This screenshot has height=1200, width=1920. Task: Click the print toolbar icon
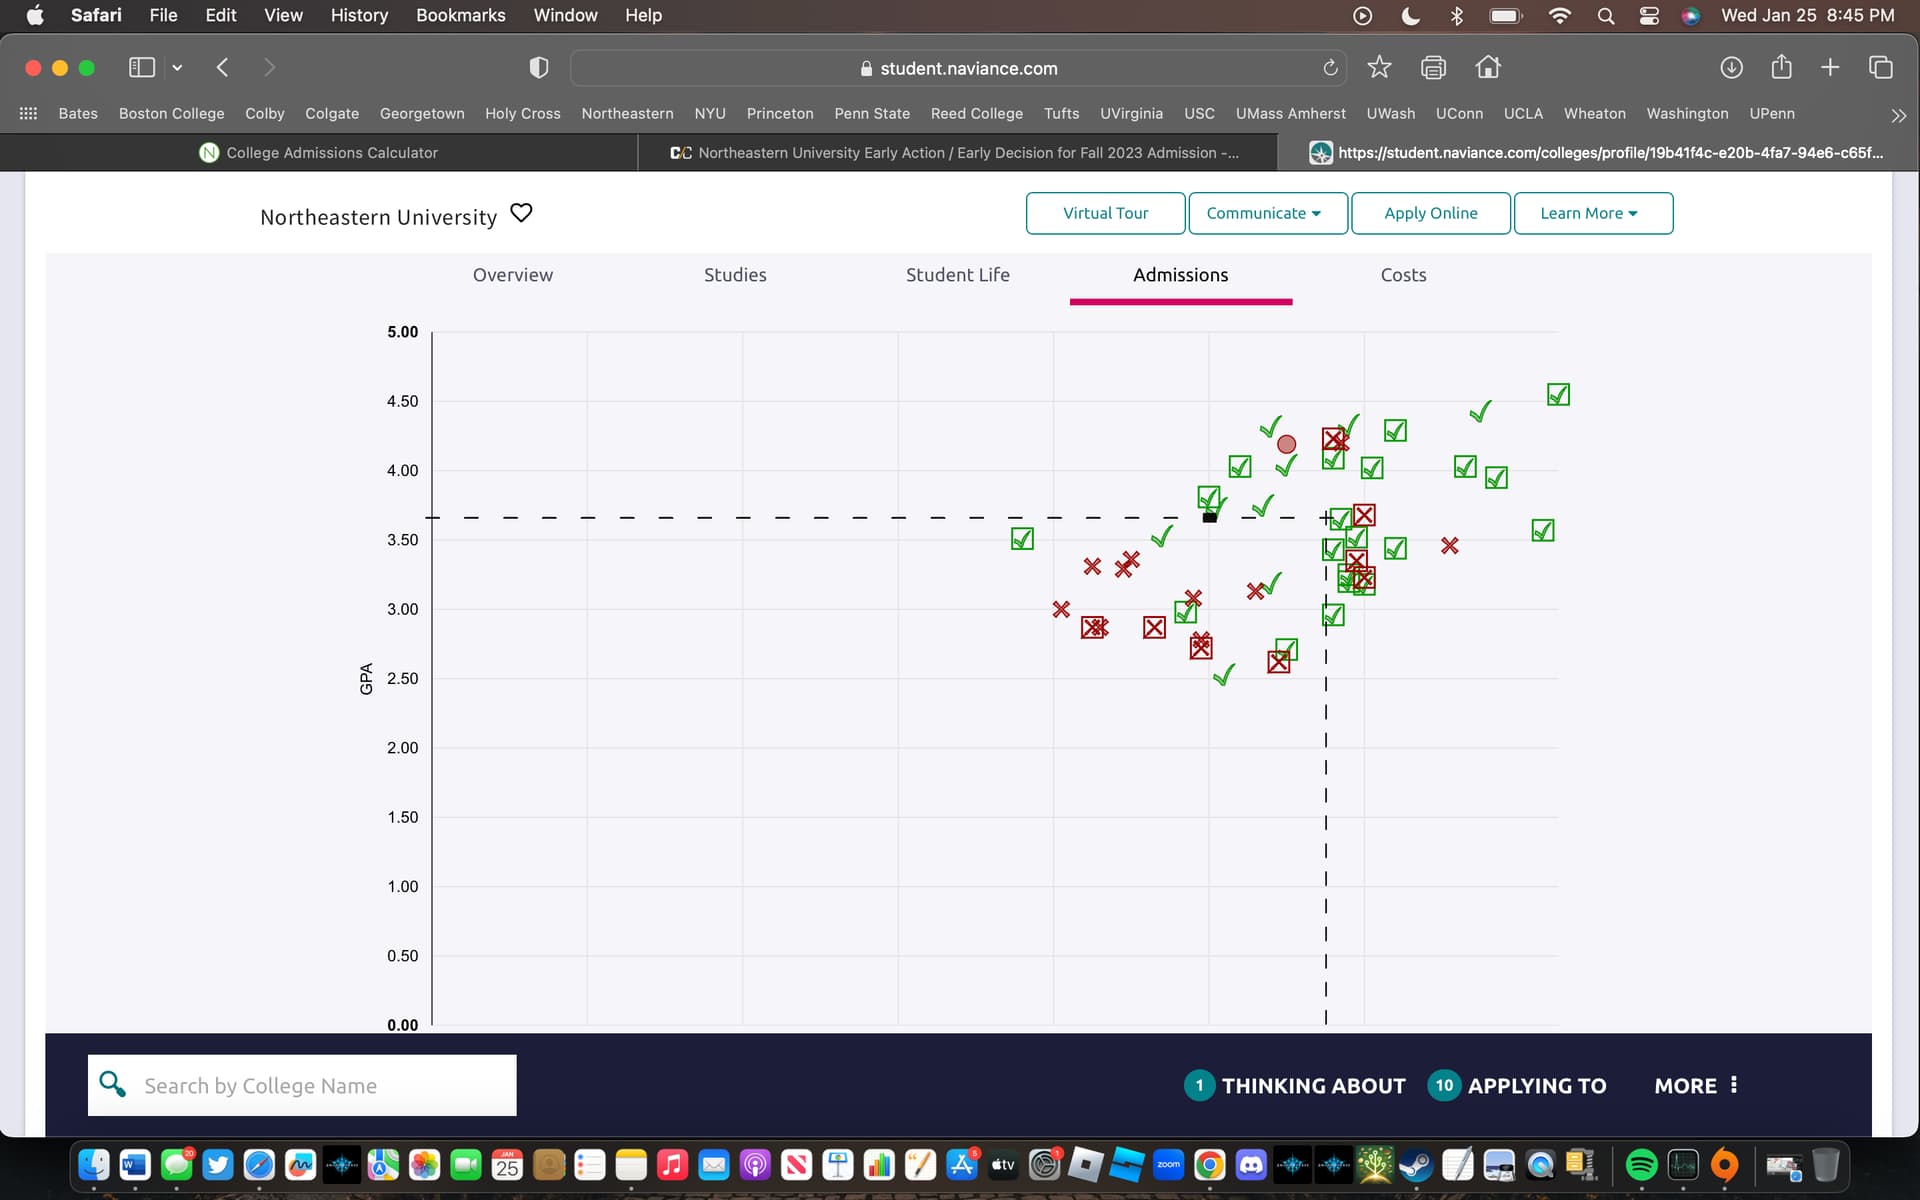(x=1433, y=67)
